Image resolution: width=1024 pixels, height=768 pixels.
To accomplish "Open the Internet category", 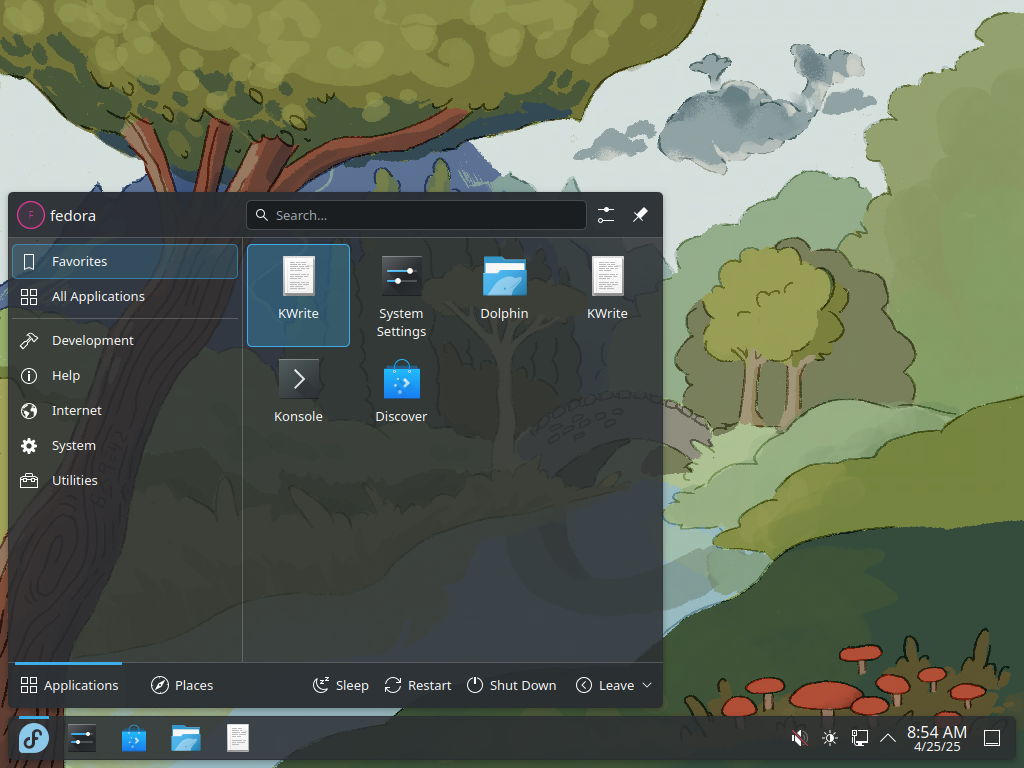I will coord(125,410).
